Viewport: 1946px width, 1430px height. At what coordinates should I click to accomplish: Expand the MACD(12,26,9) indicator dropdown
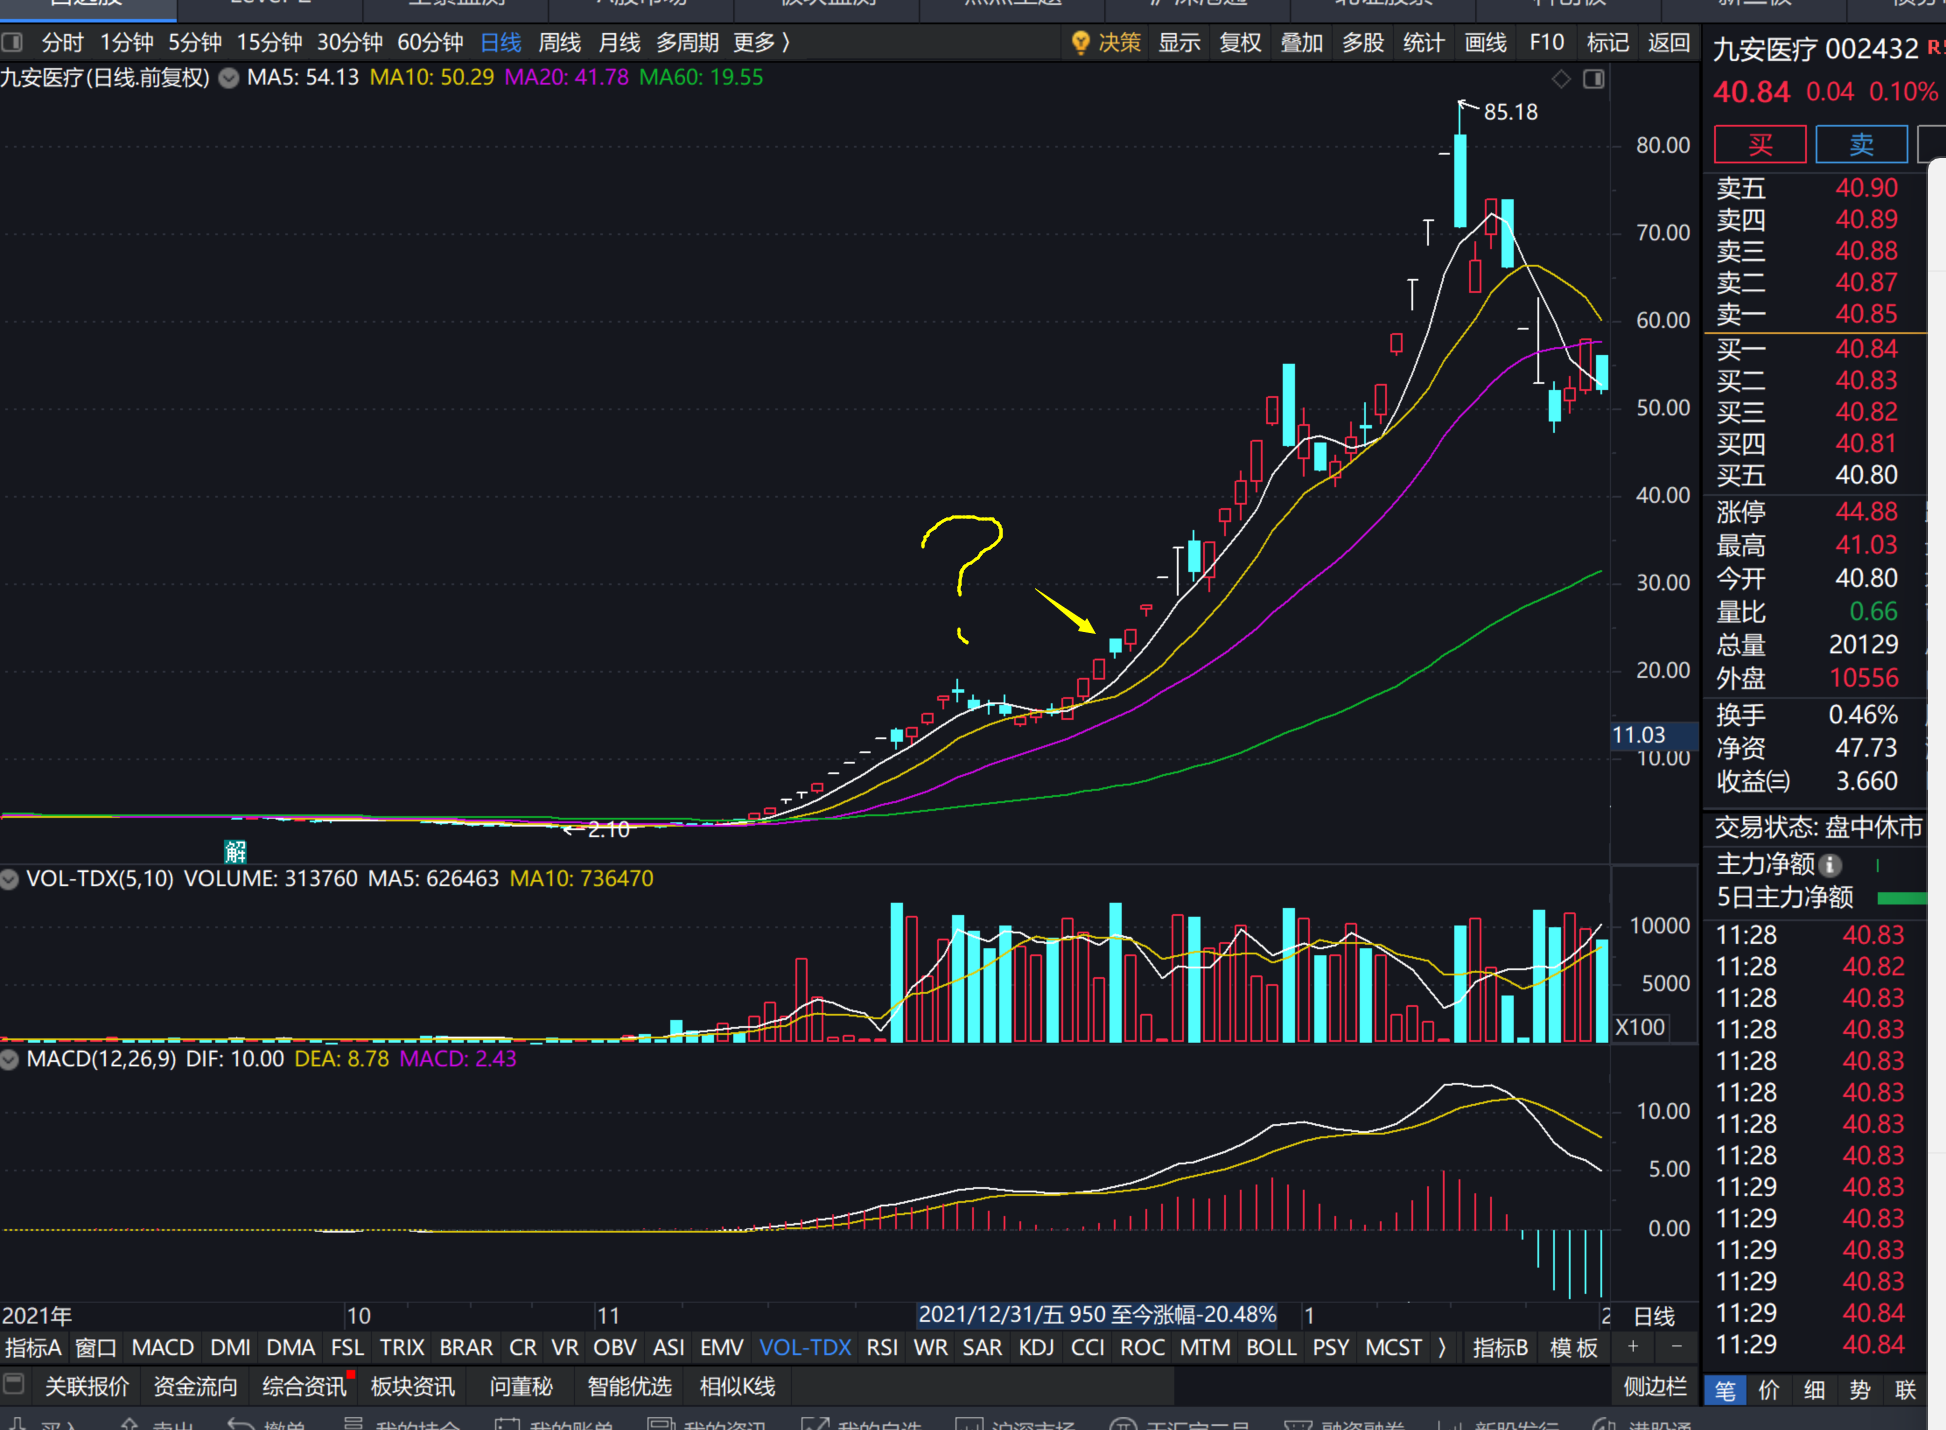pos(10,1059)
